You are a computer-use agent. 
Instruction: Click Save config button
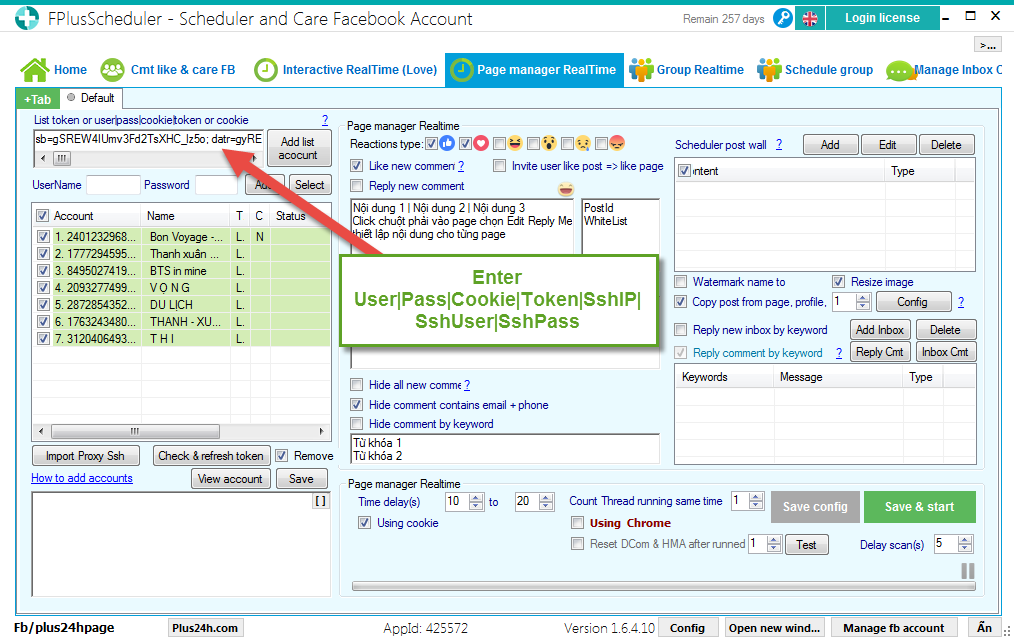pos(815,507)
